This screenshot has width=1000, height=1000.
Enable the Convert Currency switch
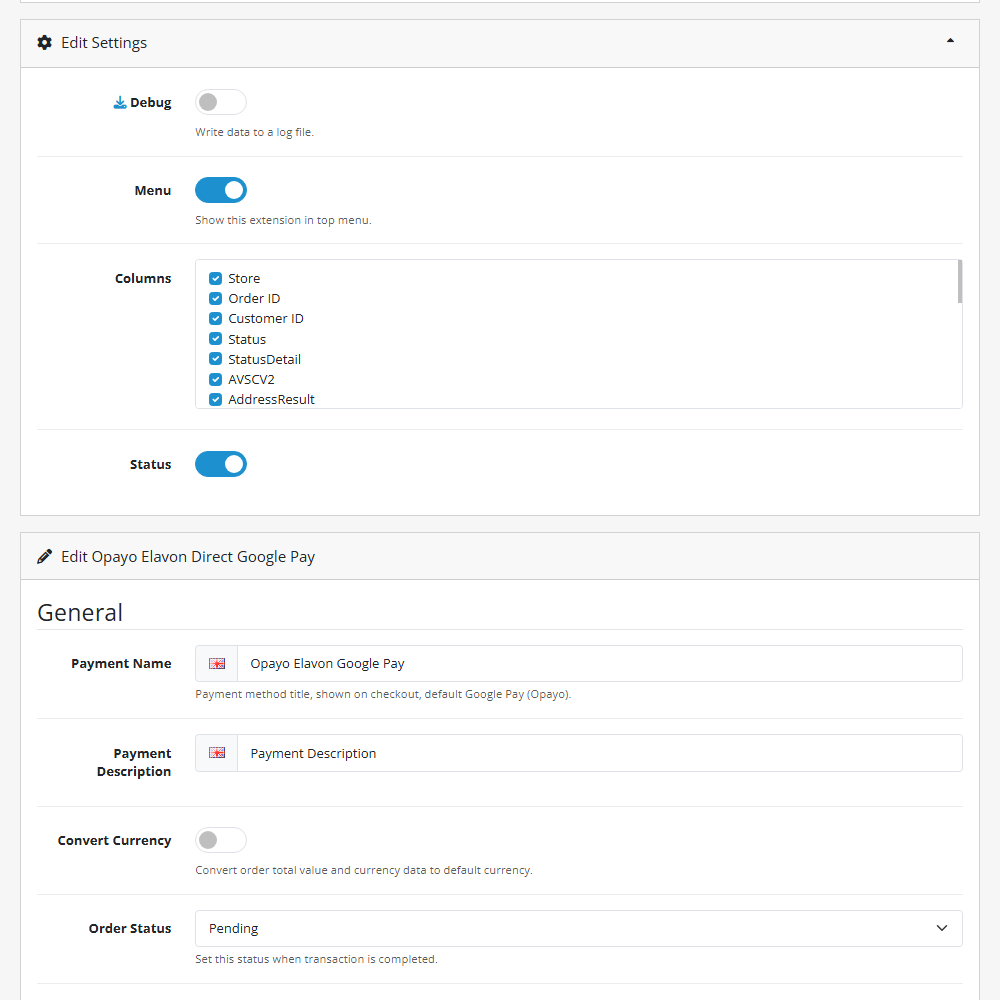220,840
